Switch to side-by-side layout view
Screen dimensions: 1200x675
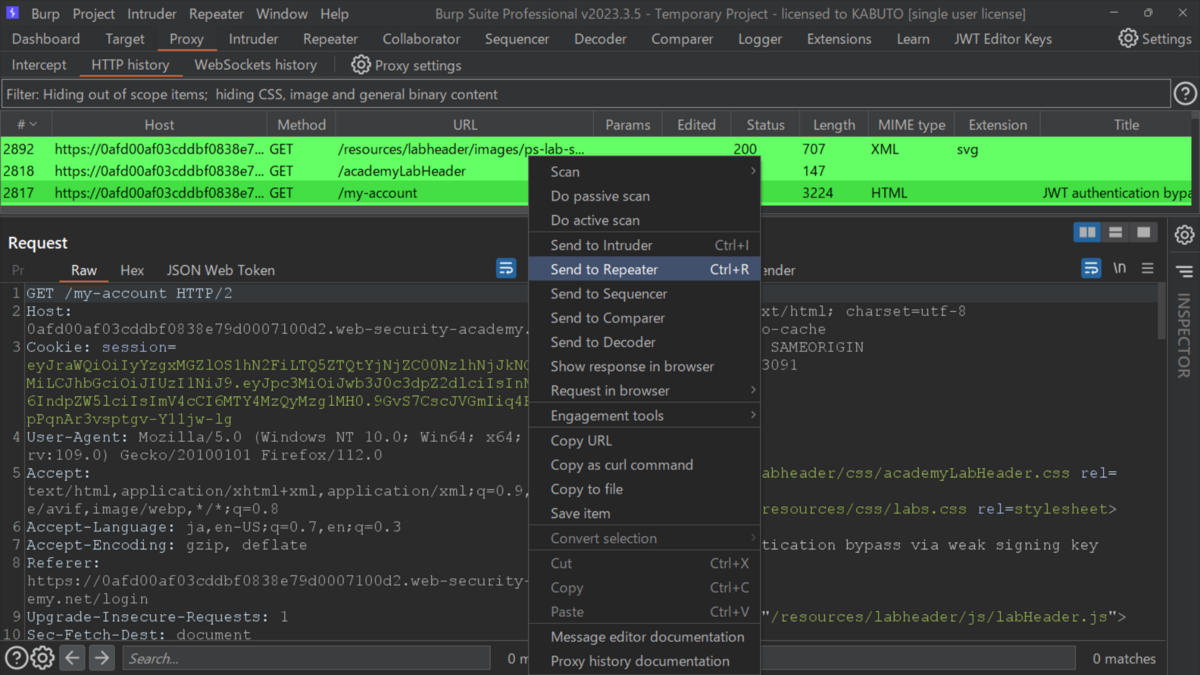click(1086, 233)
